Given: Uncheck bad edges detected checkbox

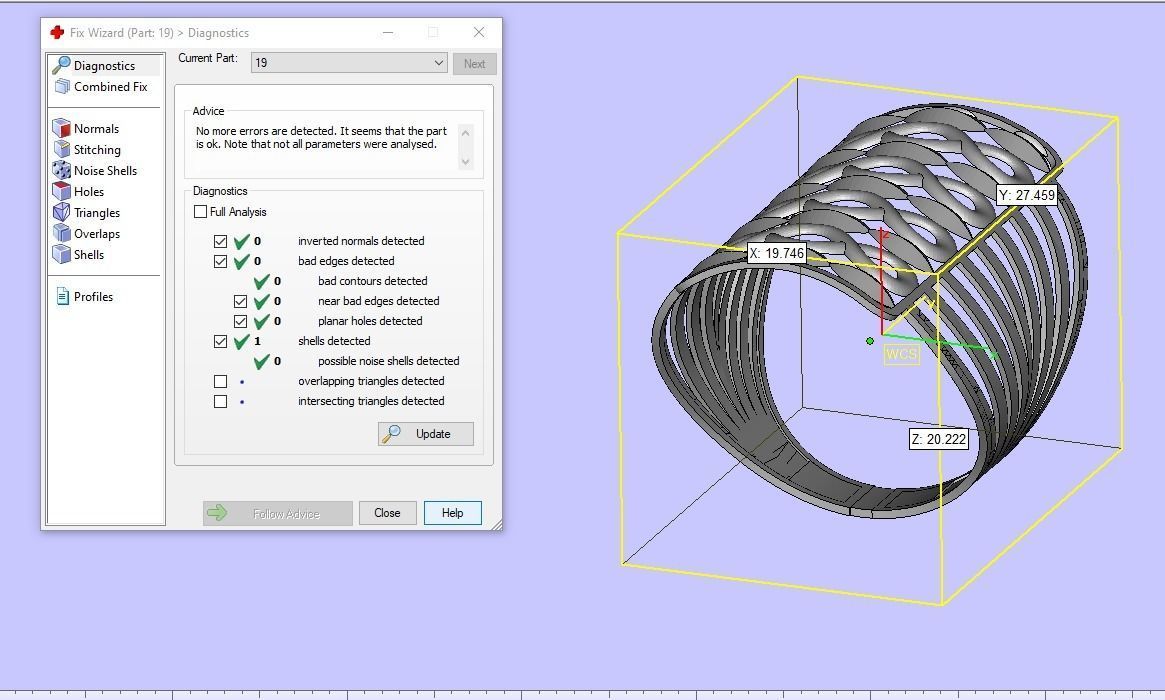Looking at the screenshot, I should click(x=220, y=262).
